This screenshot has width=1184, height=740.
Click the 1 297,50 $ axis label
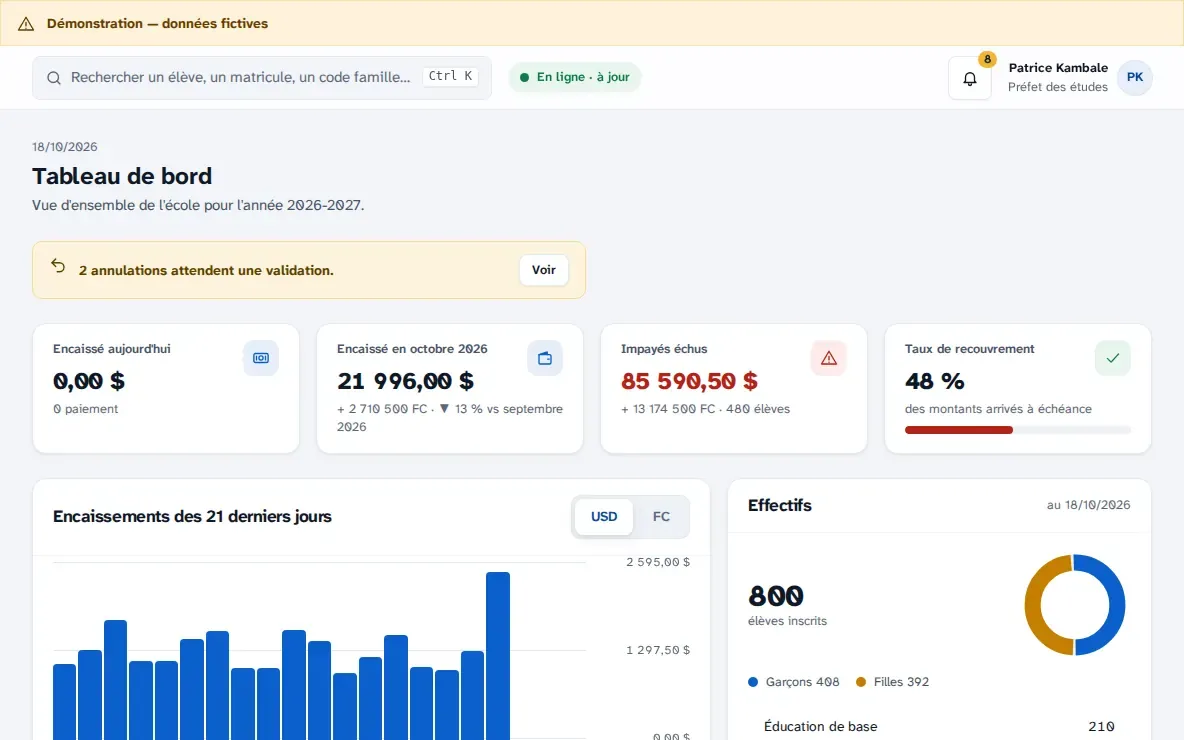tap(658, 650)
